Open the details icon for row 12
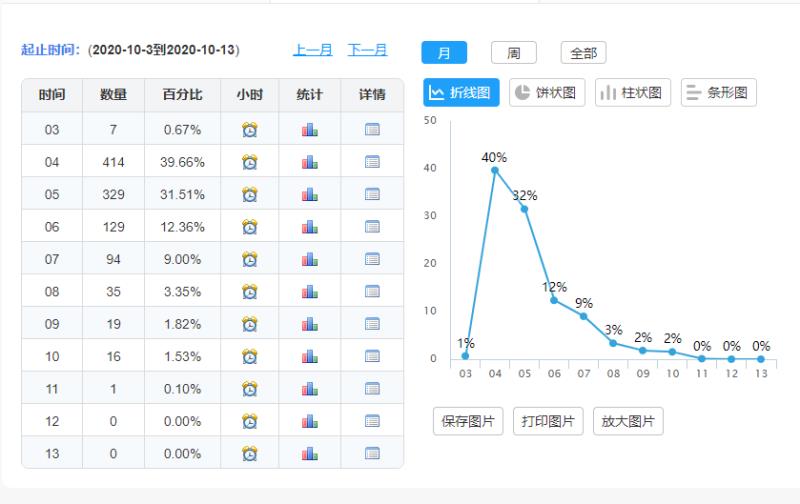The height and width of the screenshot is (504, 800). (372, 421)
